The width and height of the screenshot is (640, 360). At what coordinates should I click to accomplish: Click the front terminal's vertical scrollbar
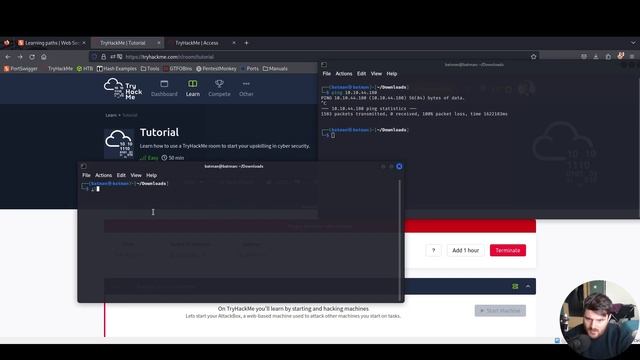coord(400,241)
